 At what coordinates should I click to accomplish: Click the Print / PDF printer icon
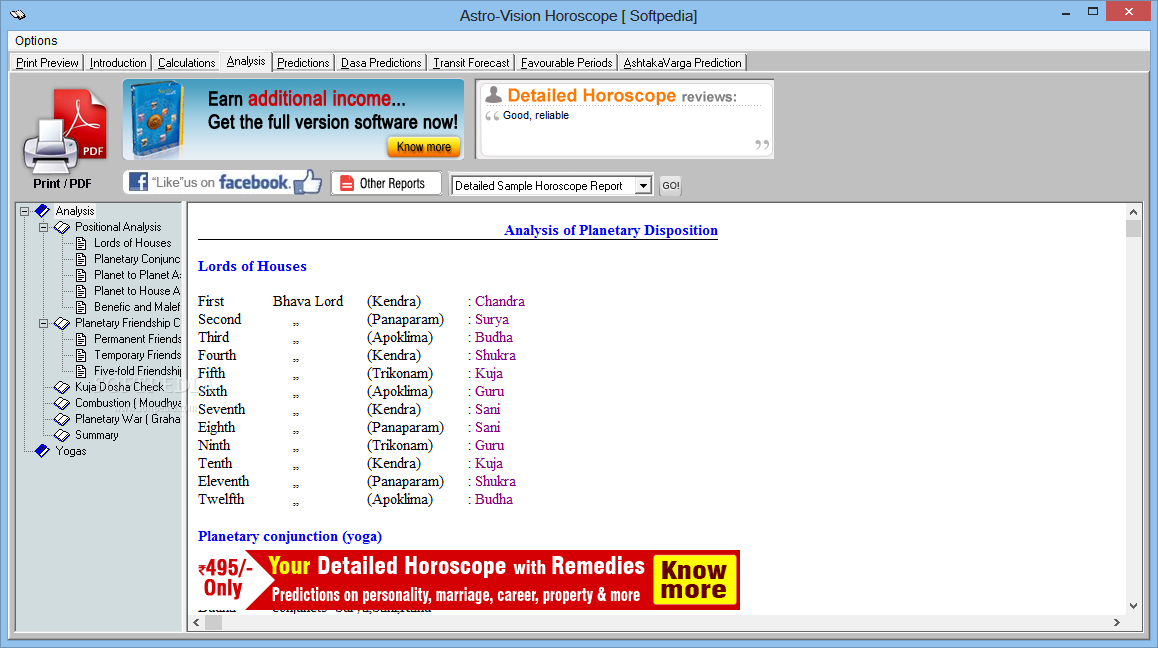(x=64, y=132)
